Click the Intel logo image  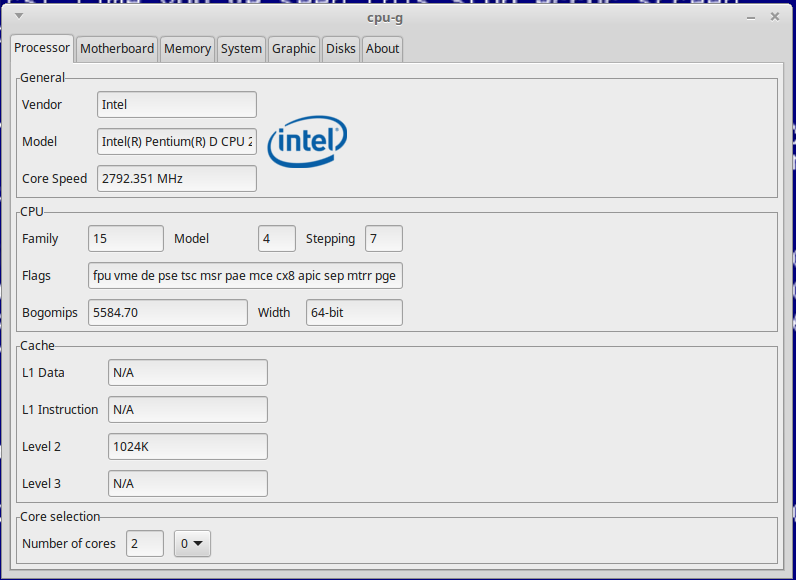307,141
